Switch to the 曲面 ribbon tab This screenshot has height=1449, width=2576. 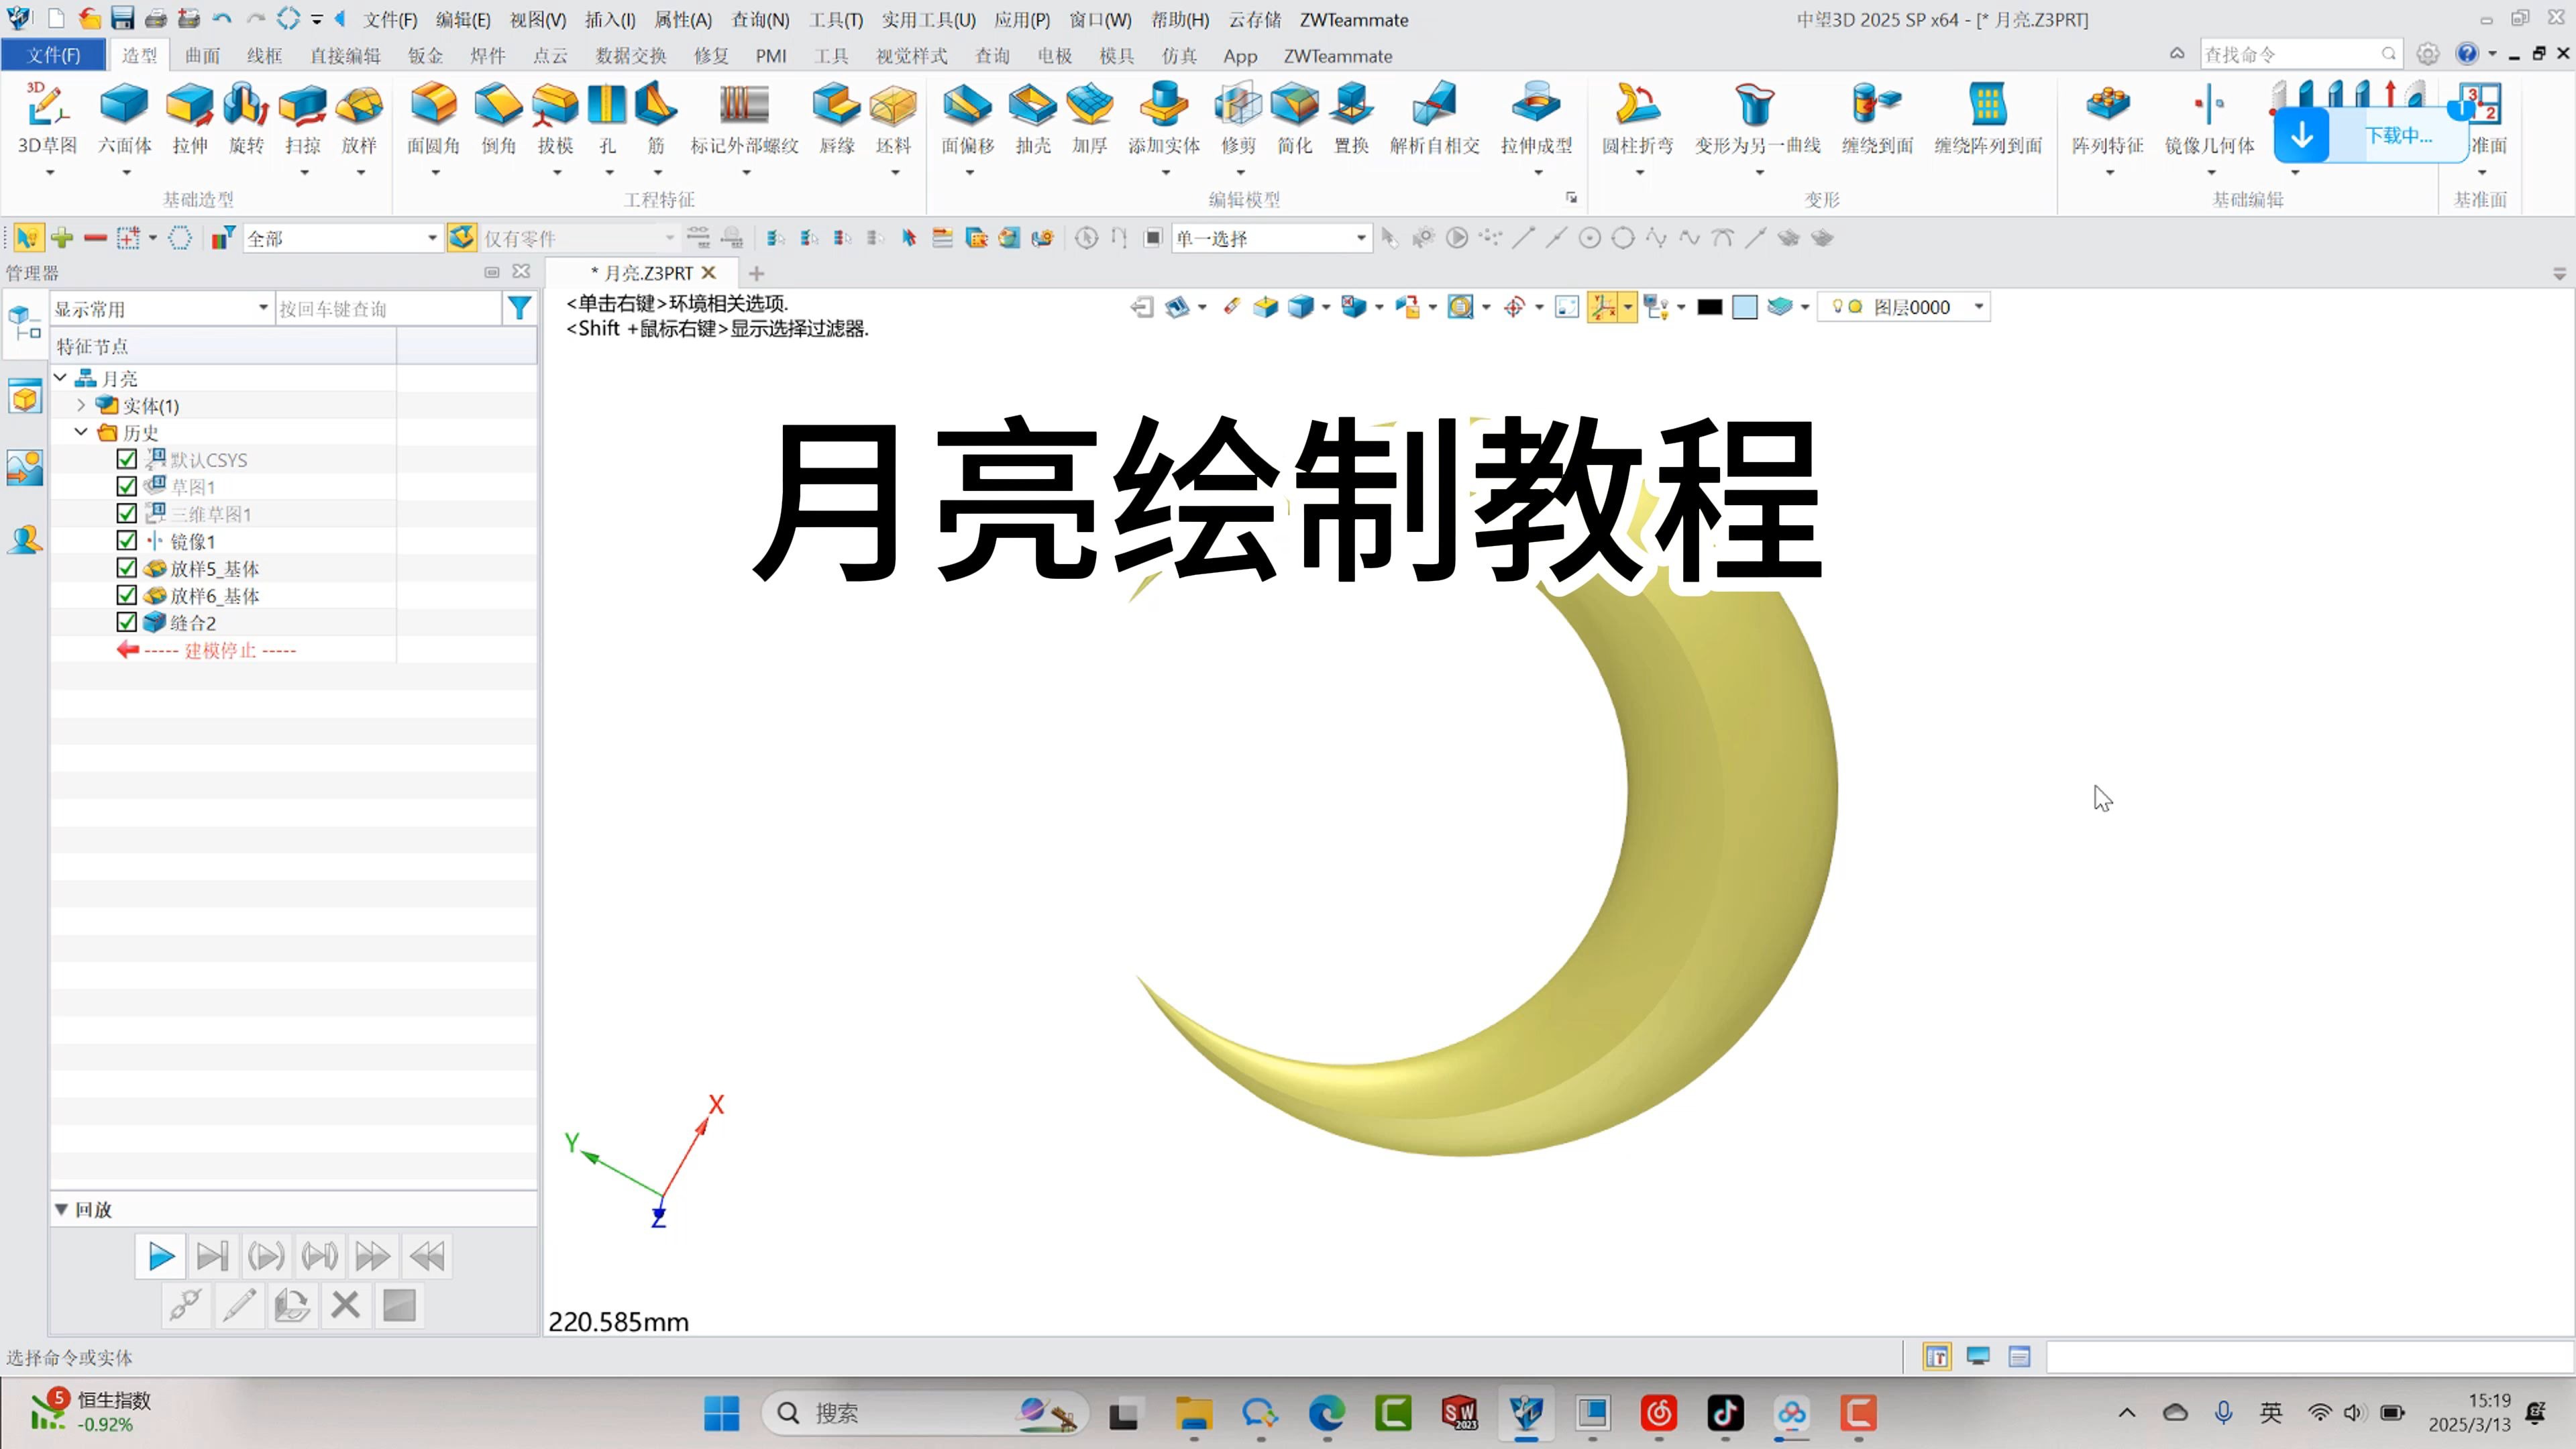coord(202,56)
